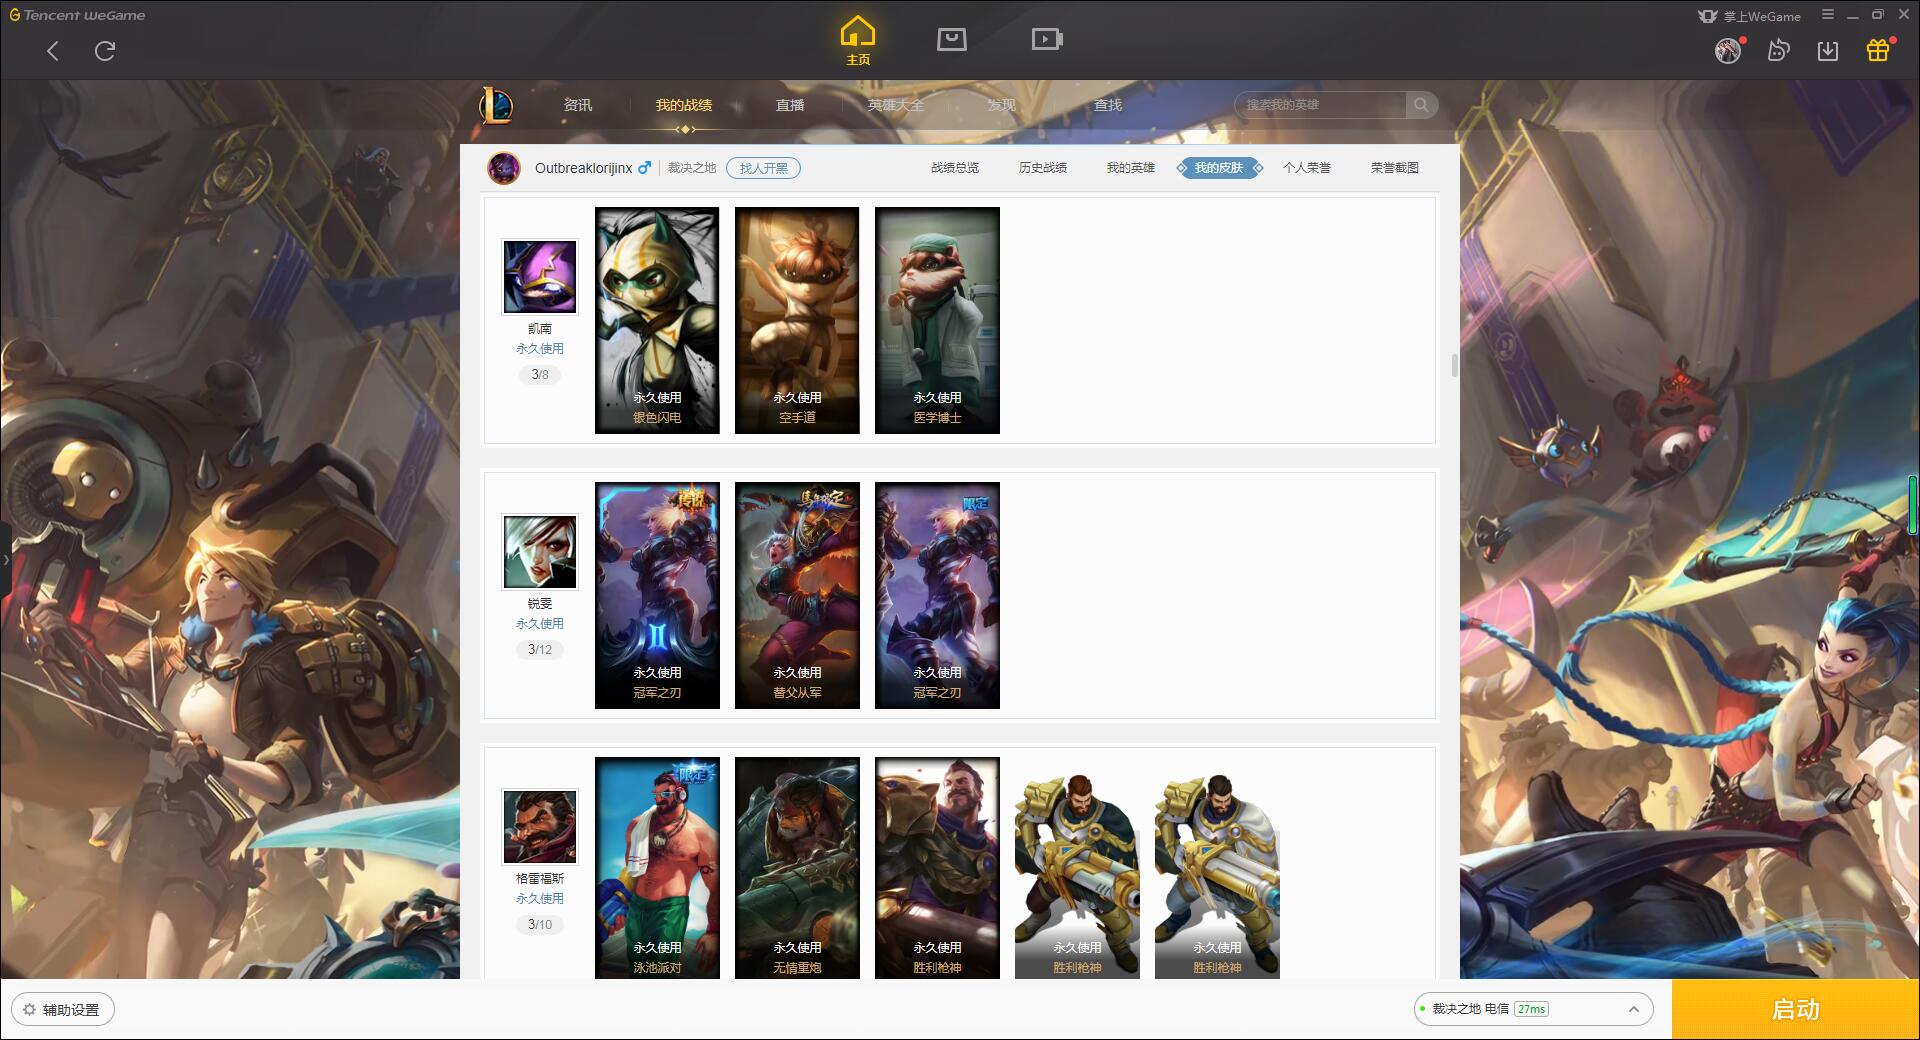Click the 3/8 skin count badge
The image size is (1920, 1040).
coord(540,375)
